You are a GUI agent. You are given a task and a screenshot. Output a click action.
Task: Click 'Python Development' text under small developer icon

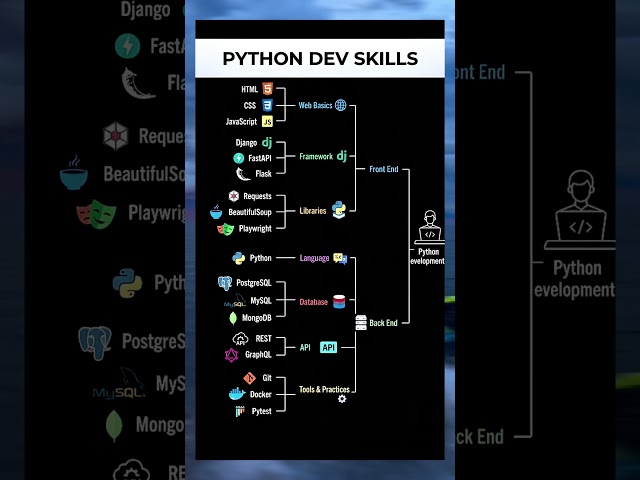428,256
